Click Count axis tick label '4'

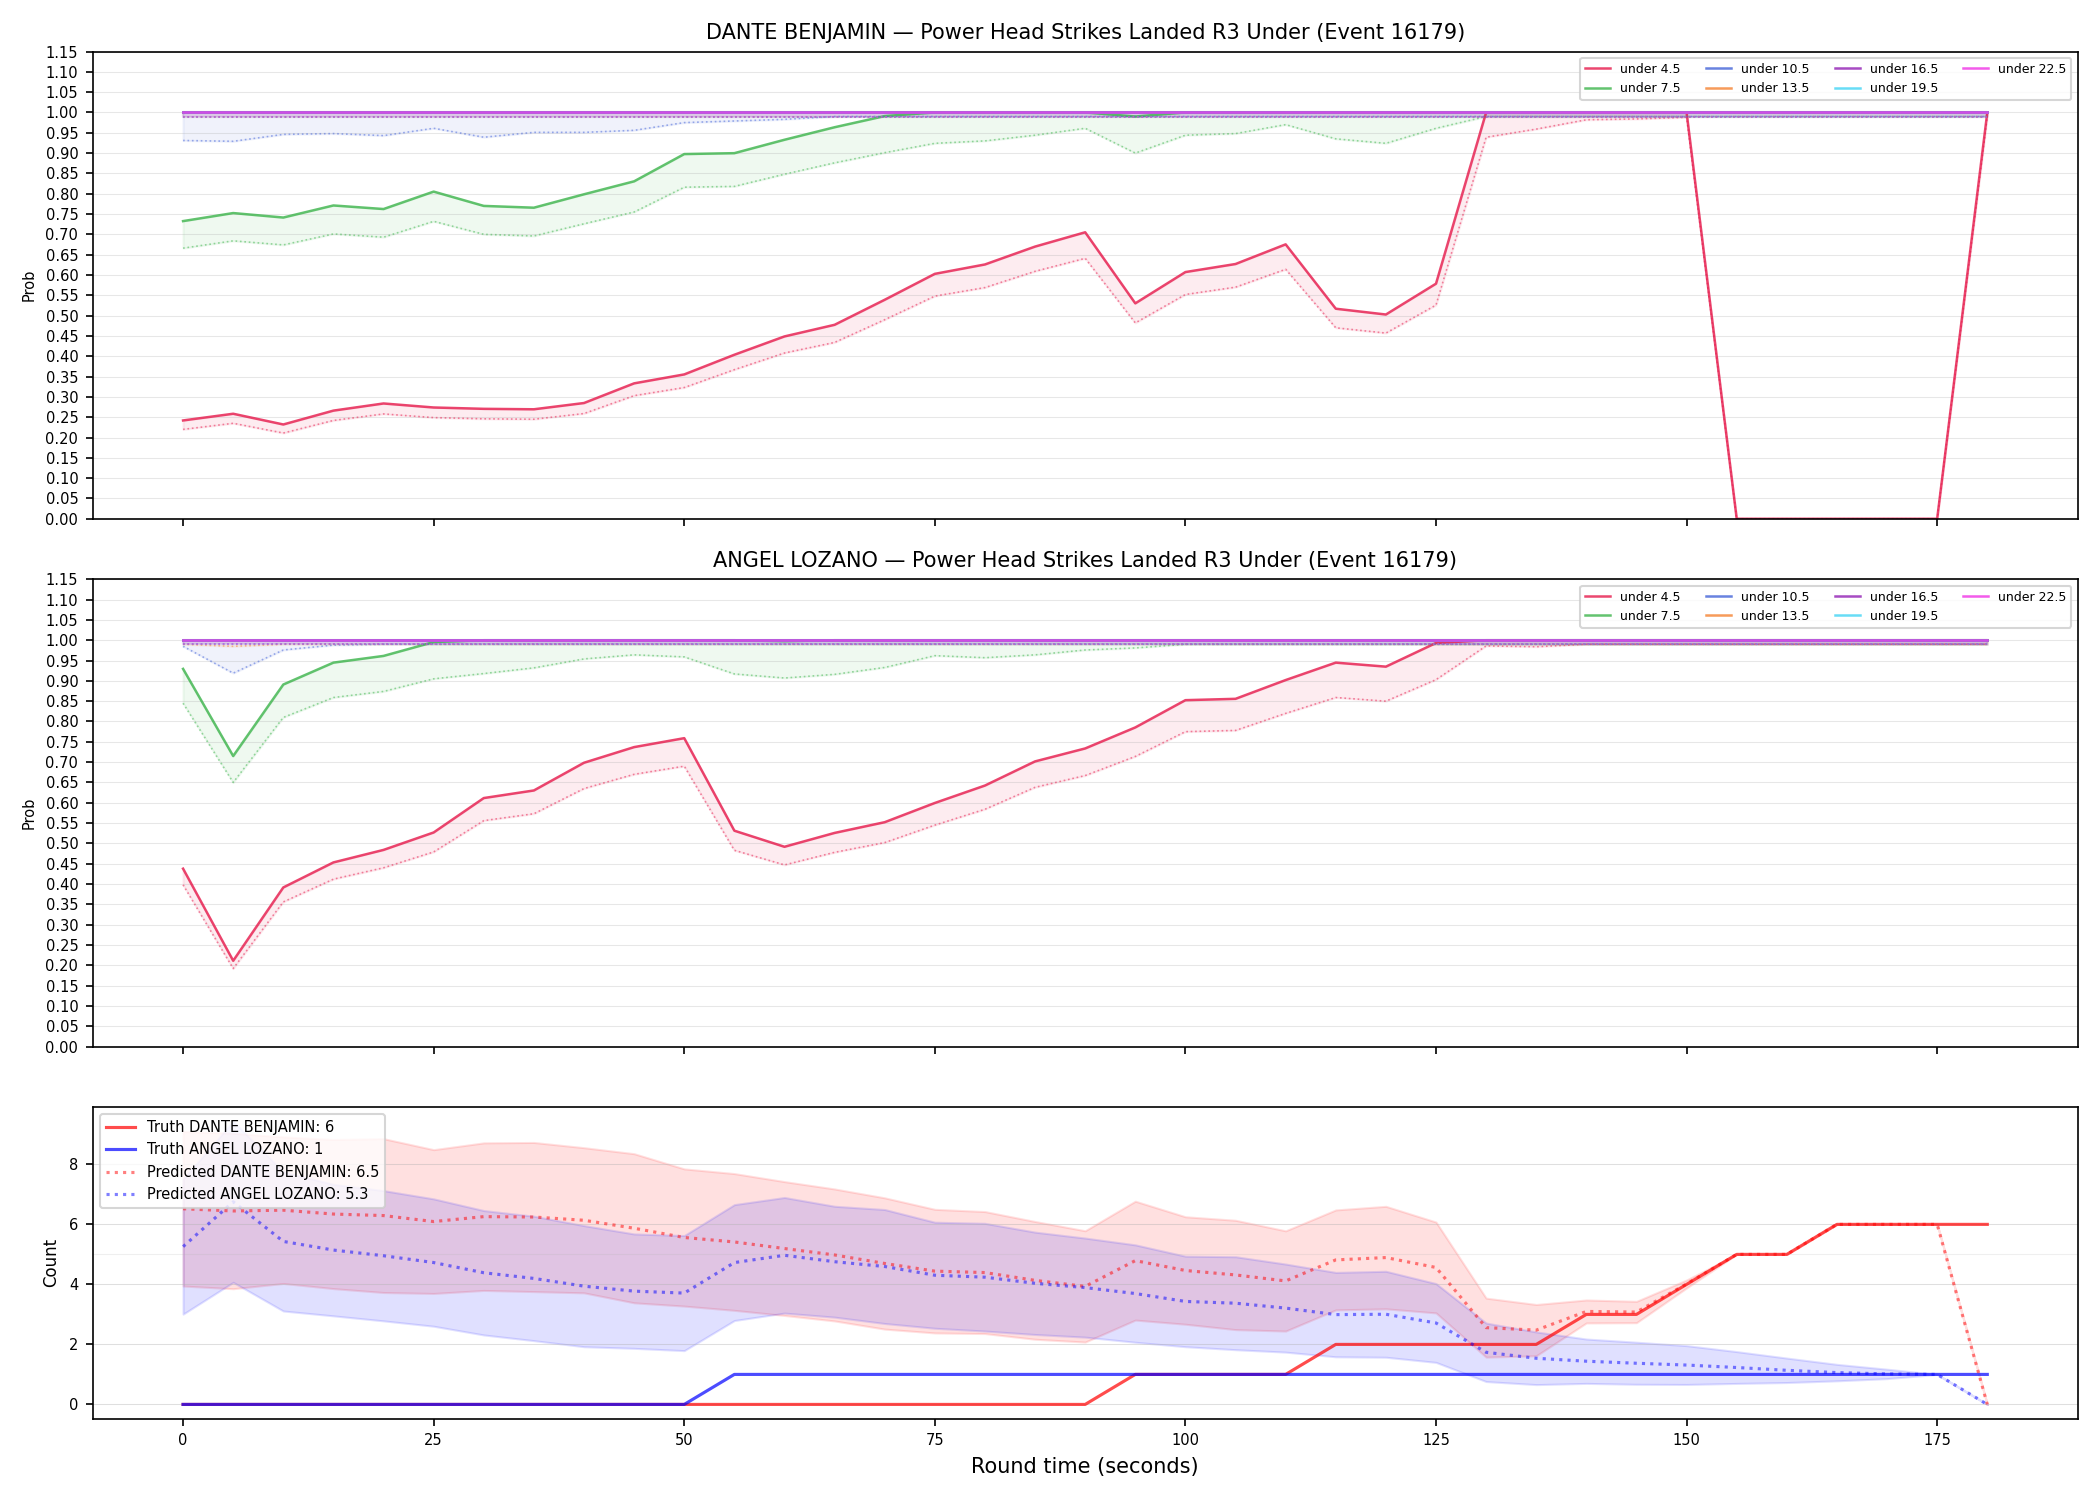(74, 1284)
